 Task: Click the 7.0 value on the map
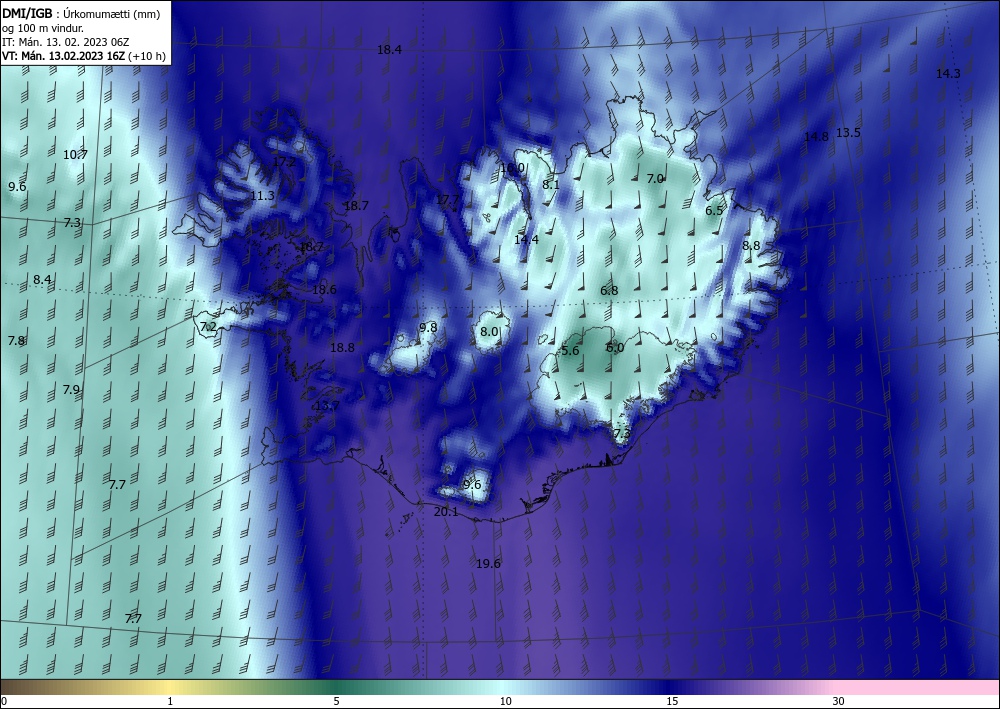click(656, 179)
